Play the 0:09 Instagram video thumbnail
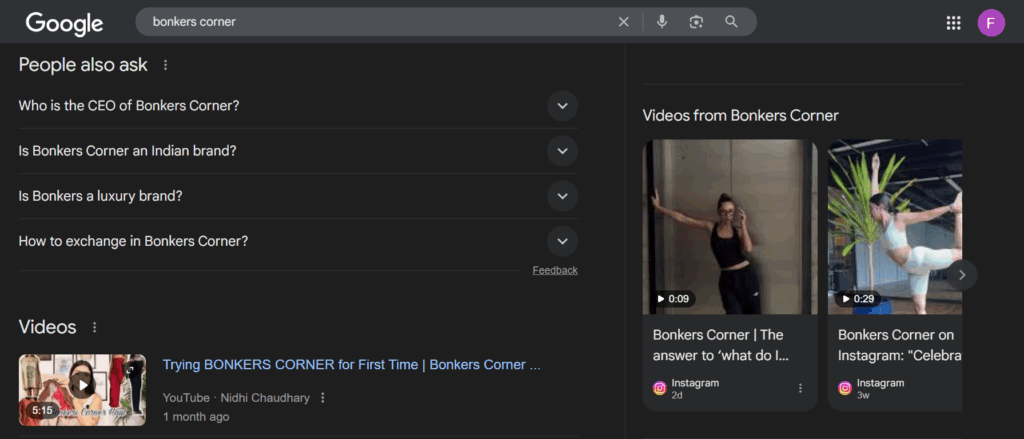The height and width of the screenshot is (439, 1024). [x=730, y=227]
